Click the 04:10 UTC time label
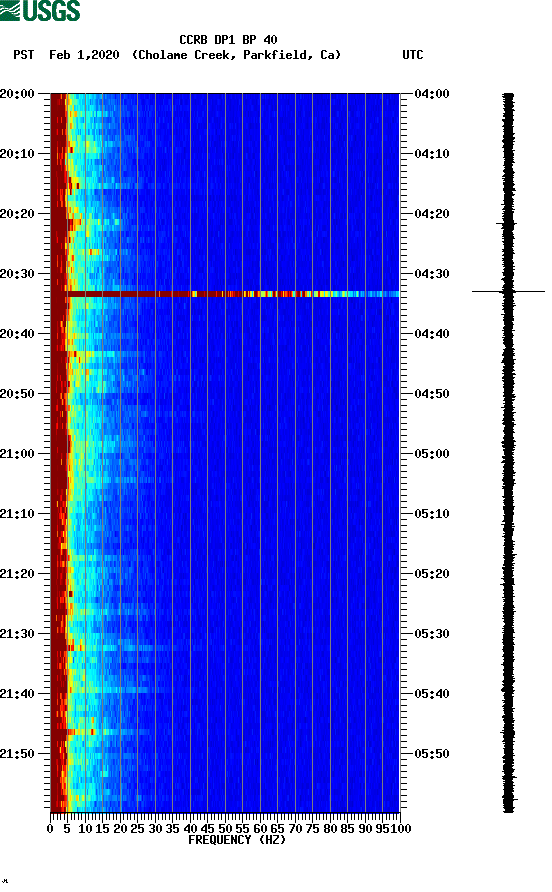Screen dimensions: 552x892 432,154
